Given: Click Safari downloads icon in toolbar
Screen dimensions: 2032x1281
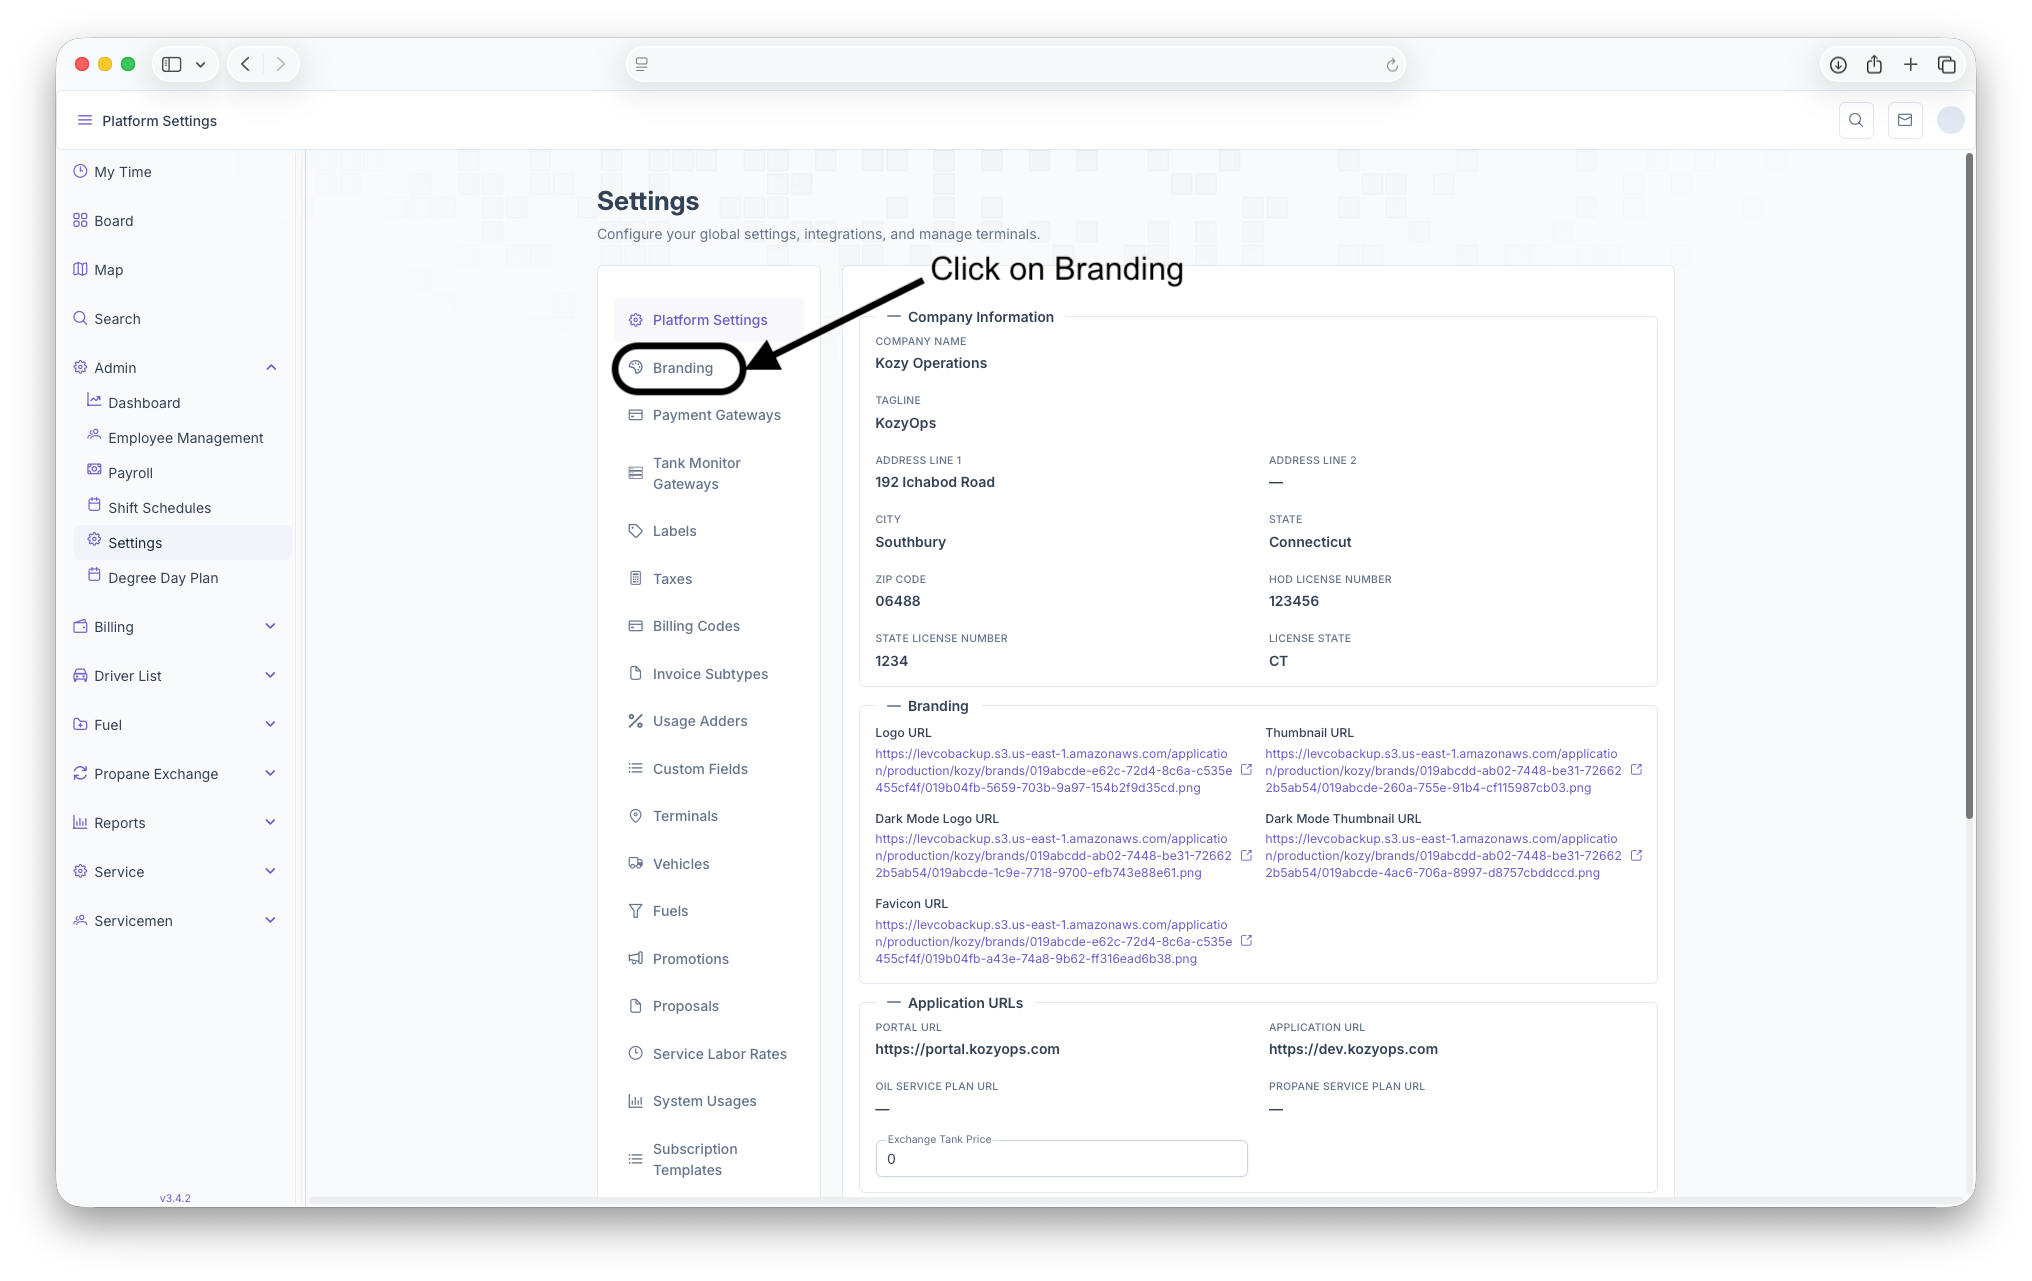Looking at the screenshot, I should click(1838, 65).
